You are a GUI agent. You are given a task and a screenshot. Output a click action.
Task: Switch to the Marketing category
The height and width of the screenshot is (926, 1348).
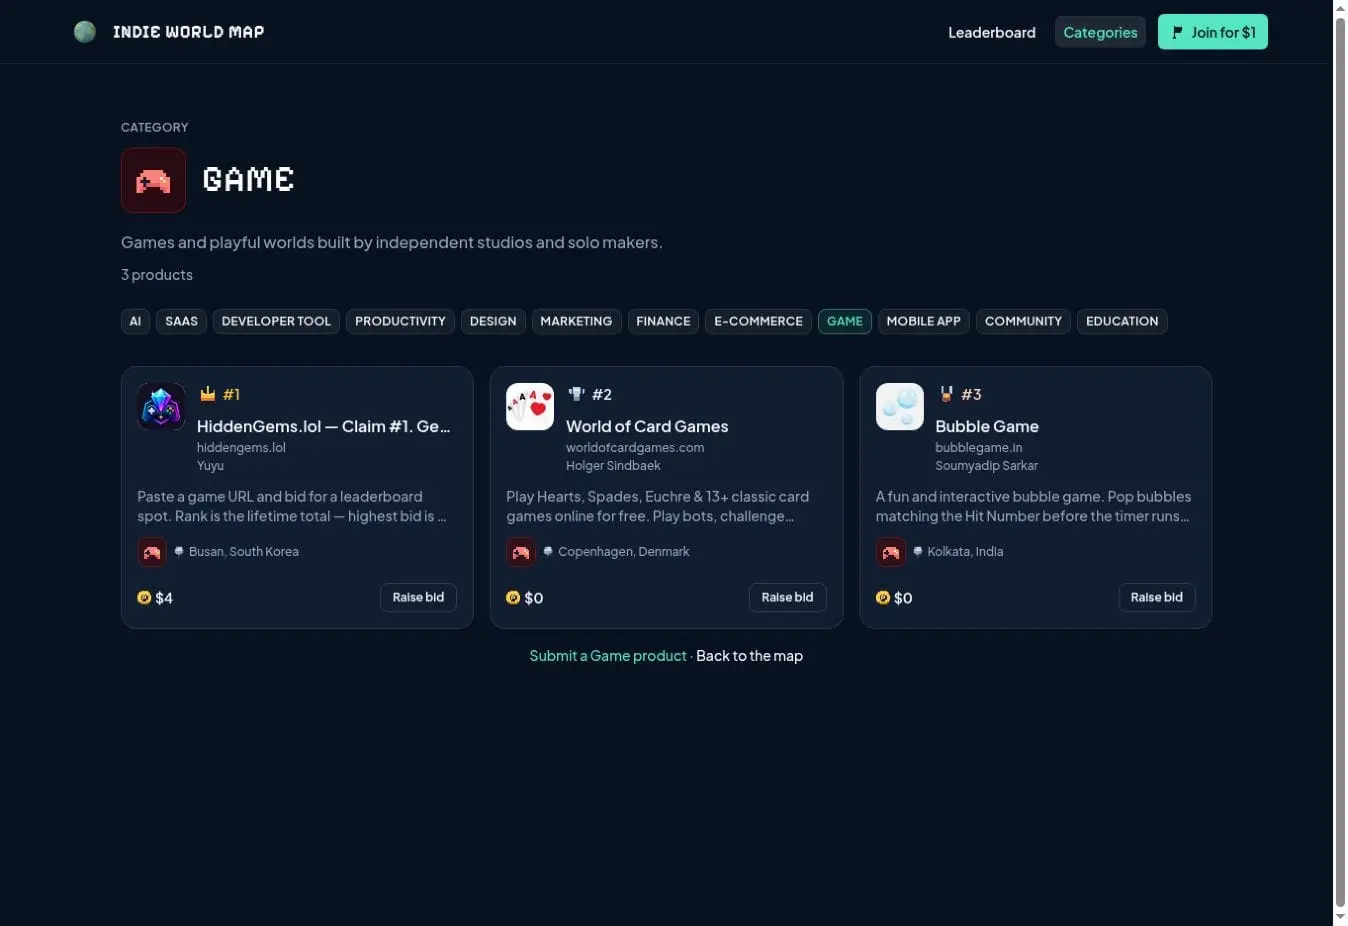tap(576, 321)
